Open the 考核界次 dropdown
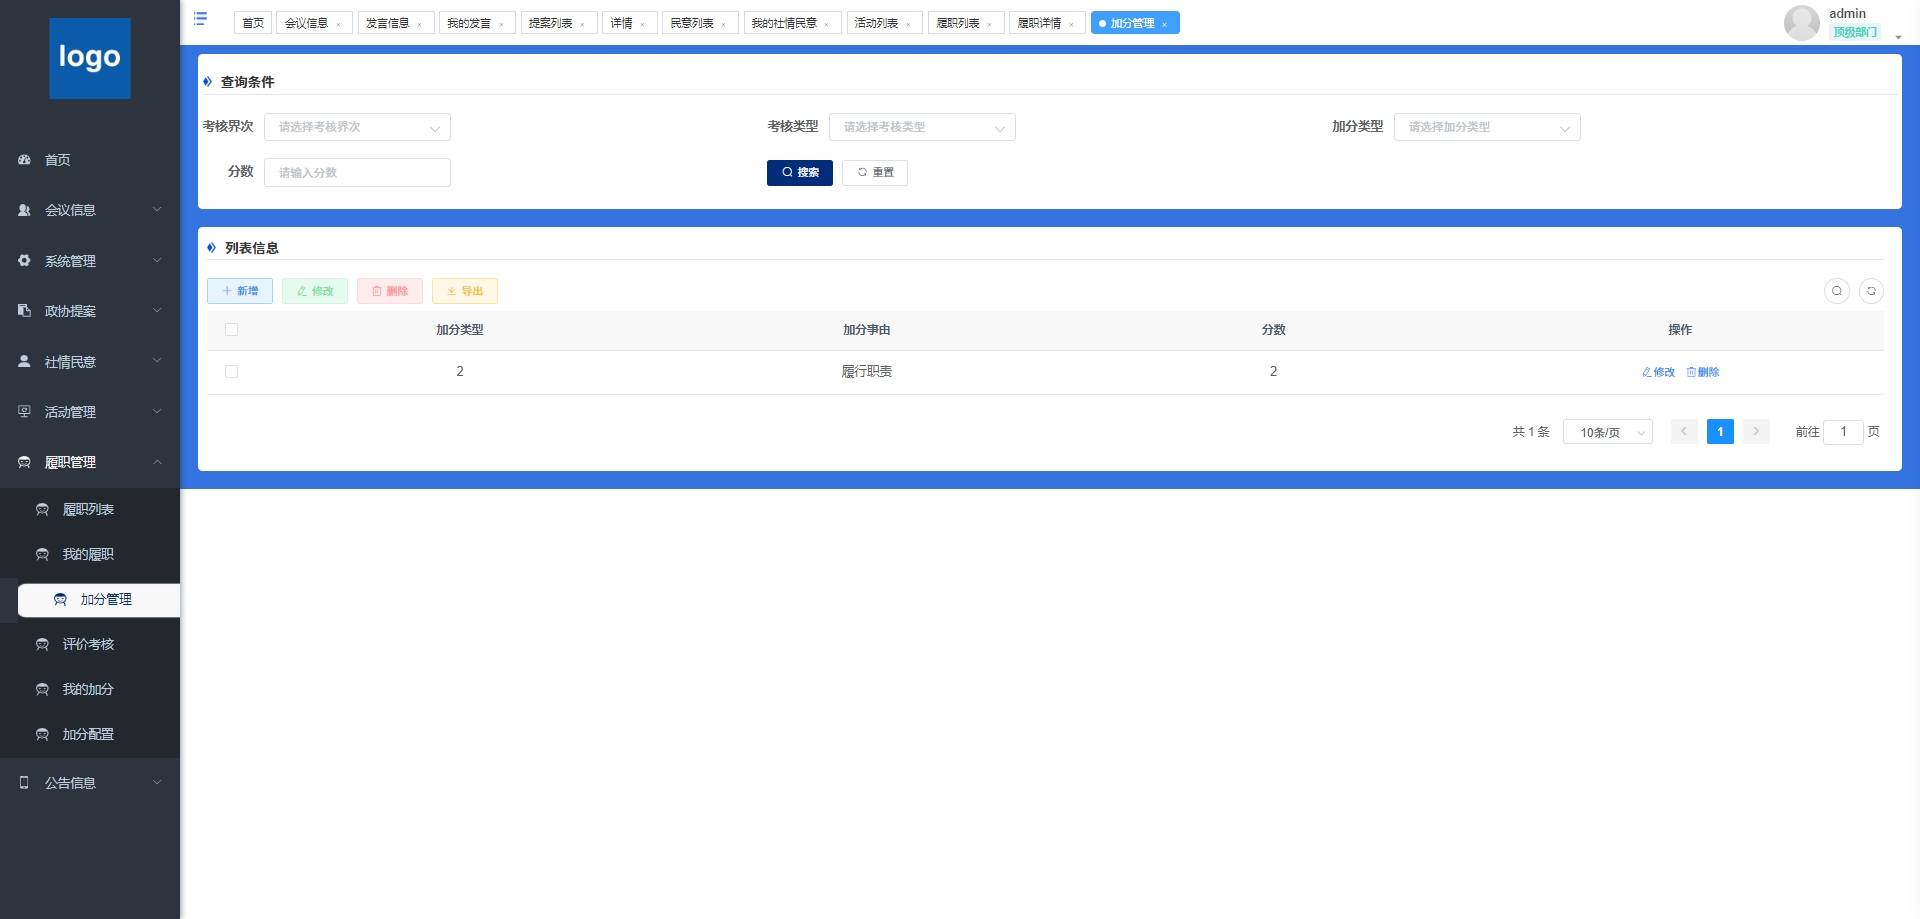The image size is (1920, 919). (x=357, y=127)
